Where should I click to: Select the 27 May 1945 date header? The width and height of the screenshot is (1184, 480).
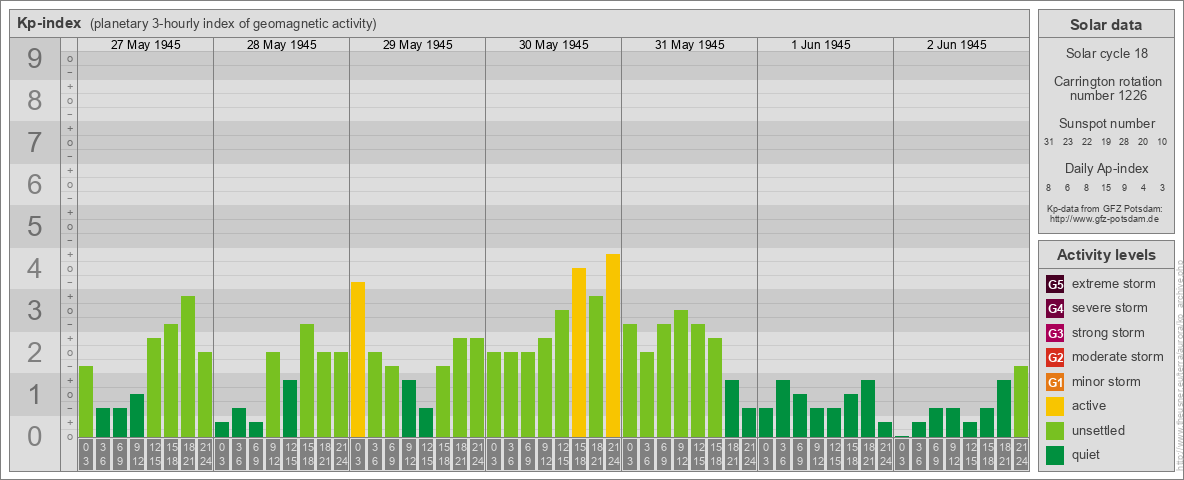(145, 45)
